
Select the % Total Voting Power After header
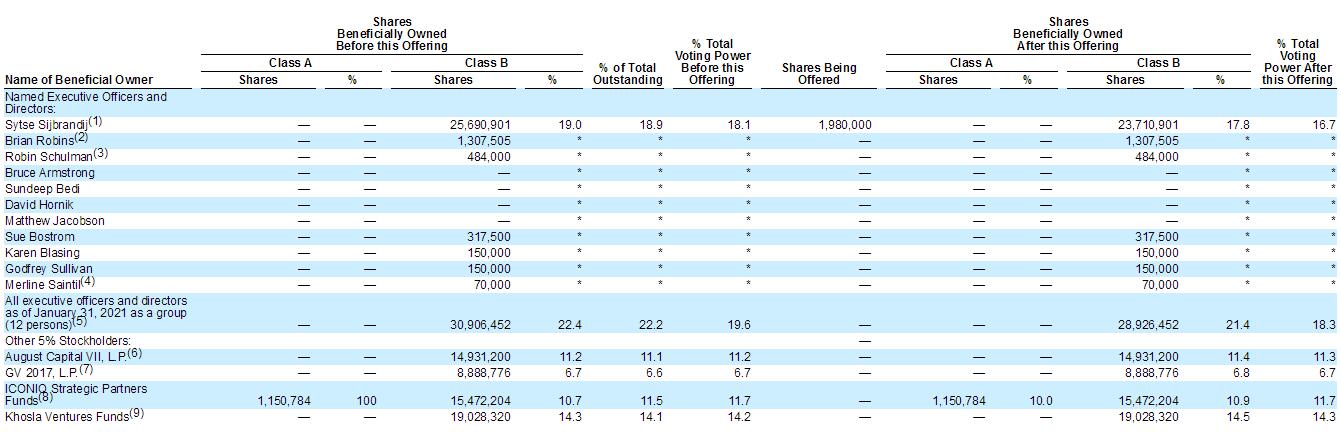click(x=1297, y=62)
